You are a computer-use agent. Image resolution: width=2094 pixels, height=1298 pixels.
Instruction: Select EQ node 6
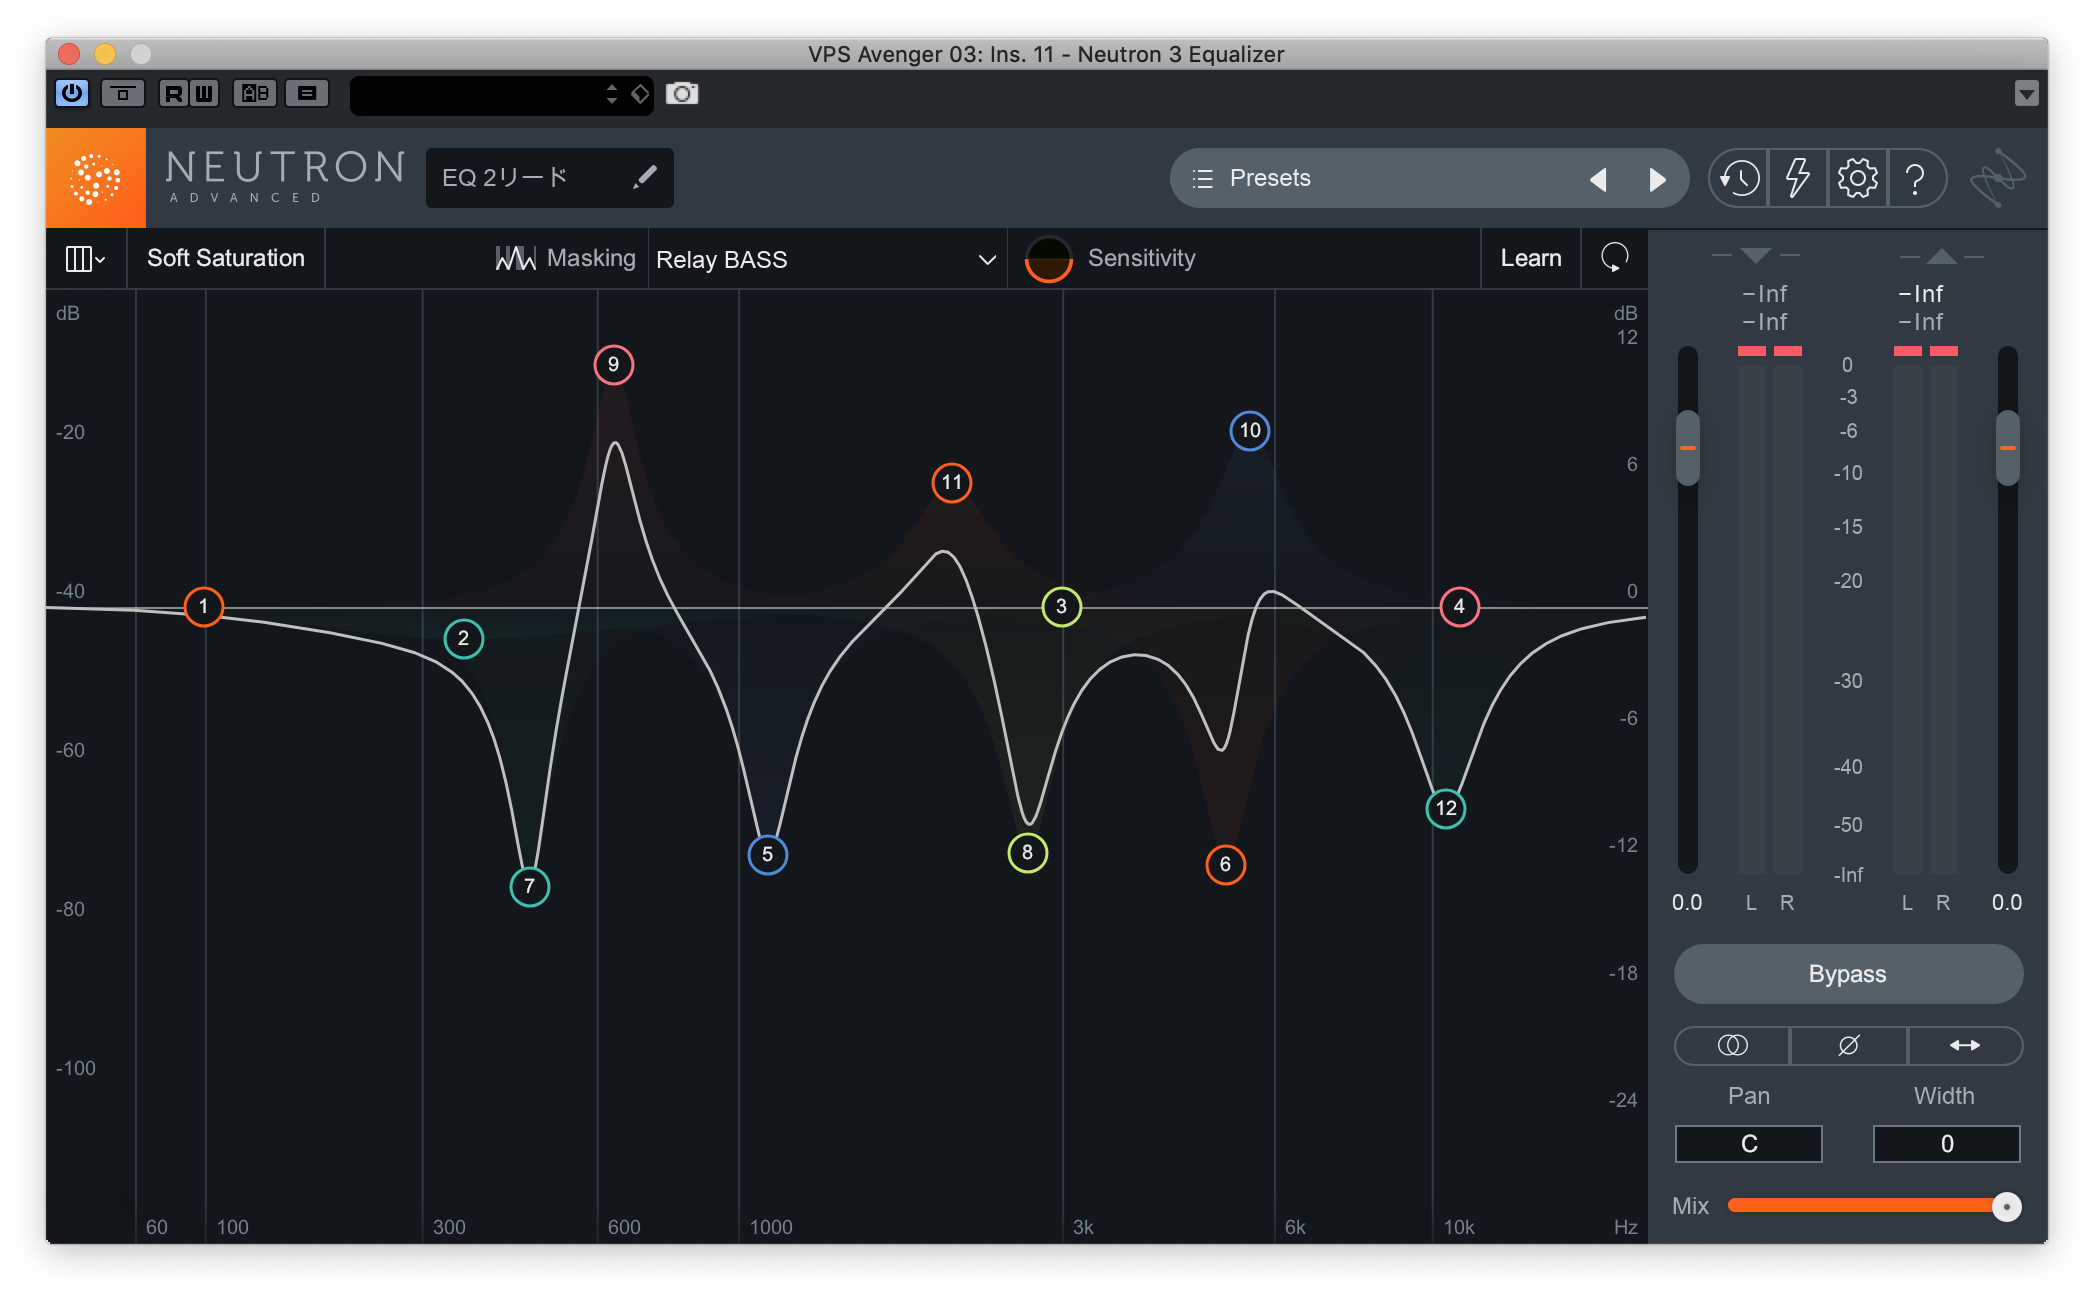point(1225,864)
